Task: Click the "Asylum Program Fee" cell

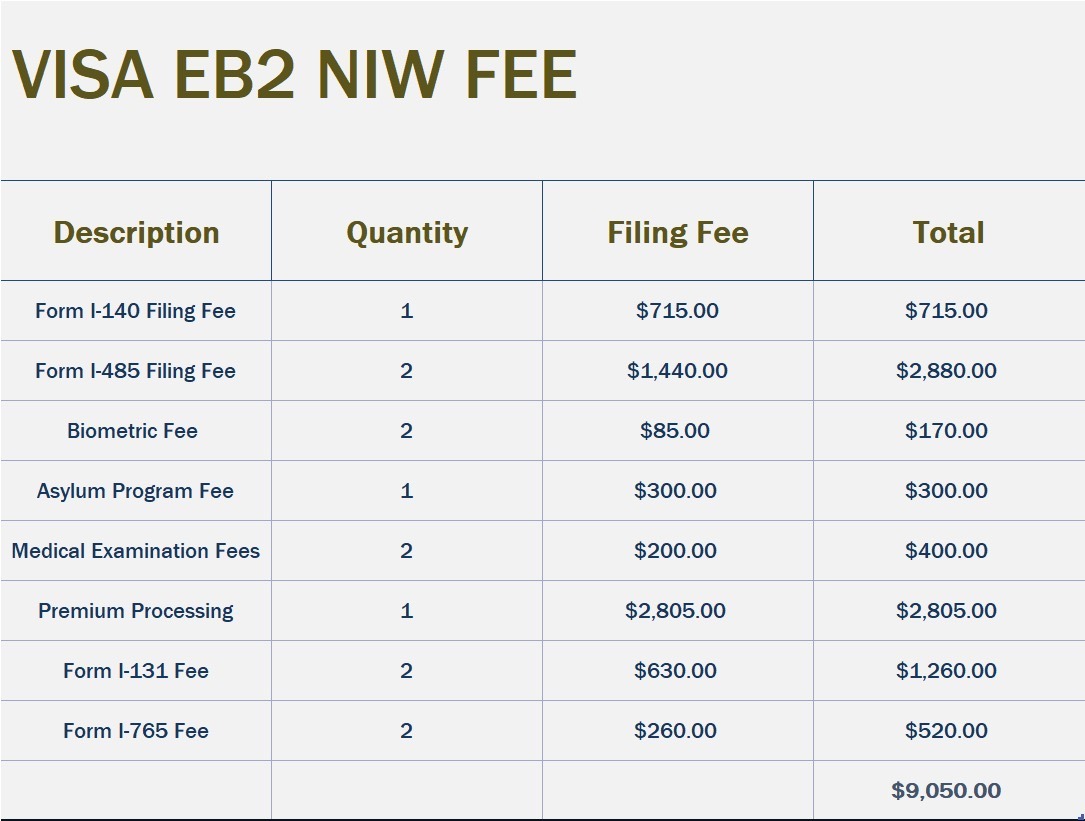Action: click(135, 491)
